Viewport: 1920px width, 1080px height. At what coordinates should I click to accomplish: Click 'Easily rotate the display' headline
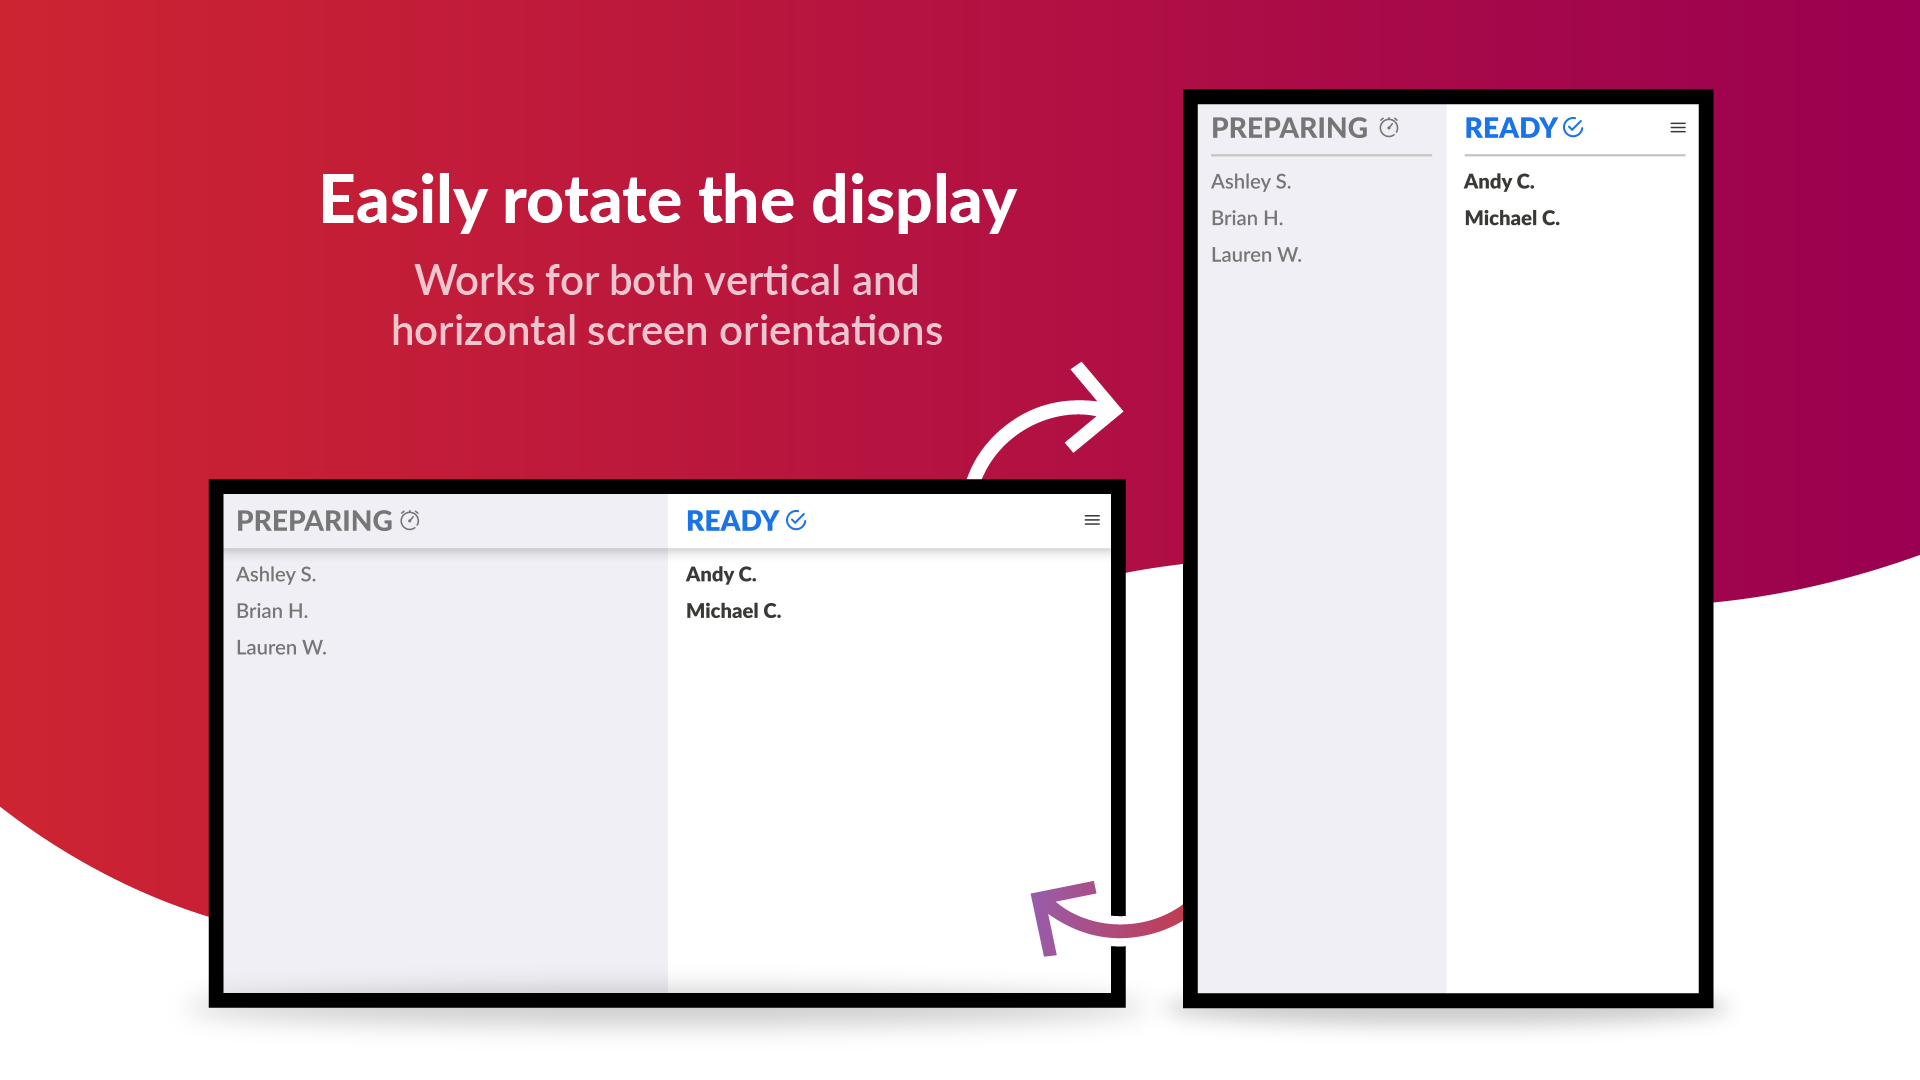click(668, 200)
